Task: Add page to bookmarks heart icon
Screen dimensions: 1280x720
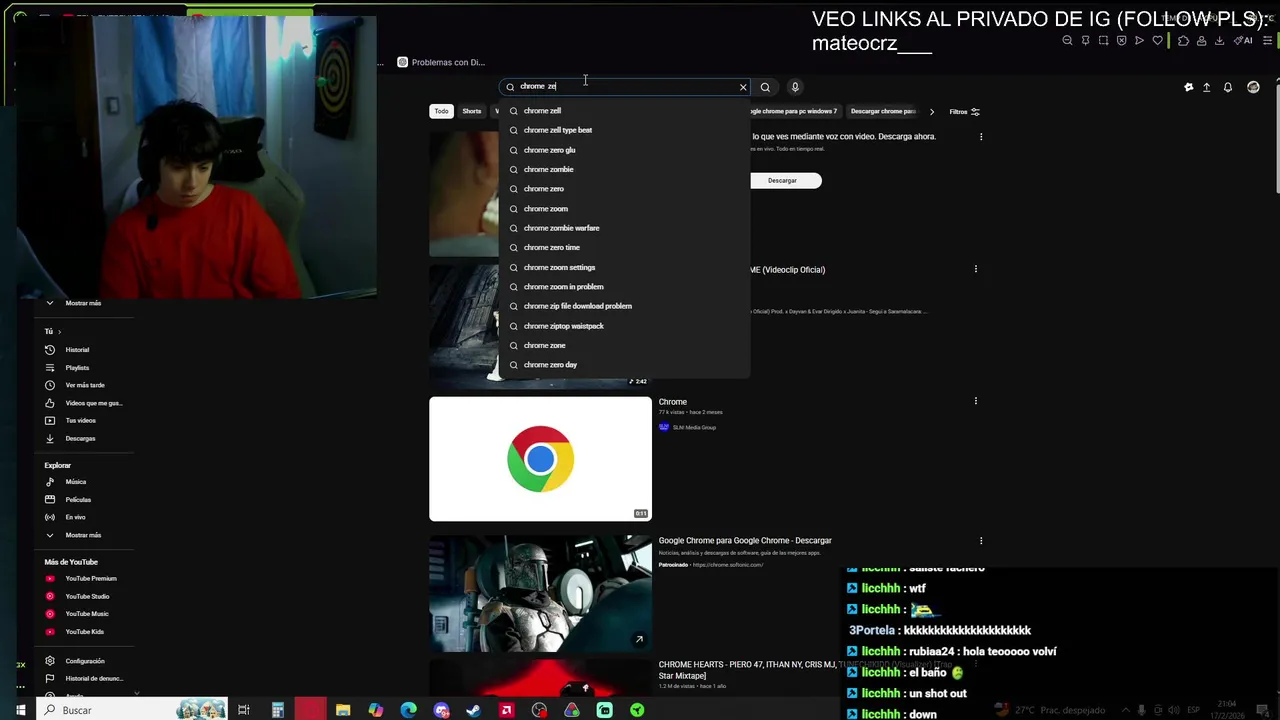Action: pyautogui.click(x=1158, y=41)
